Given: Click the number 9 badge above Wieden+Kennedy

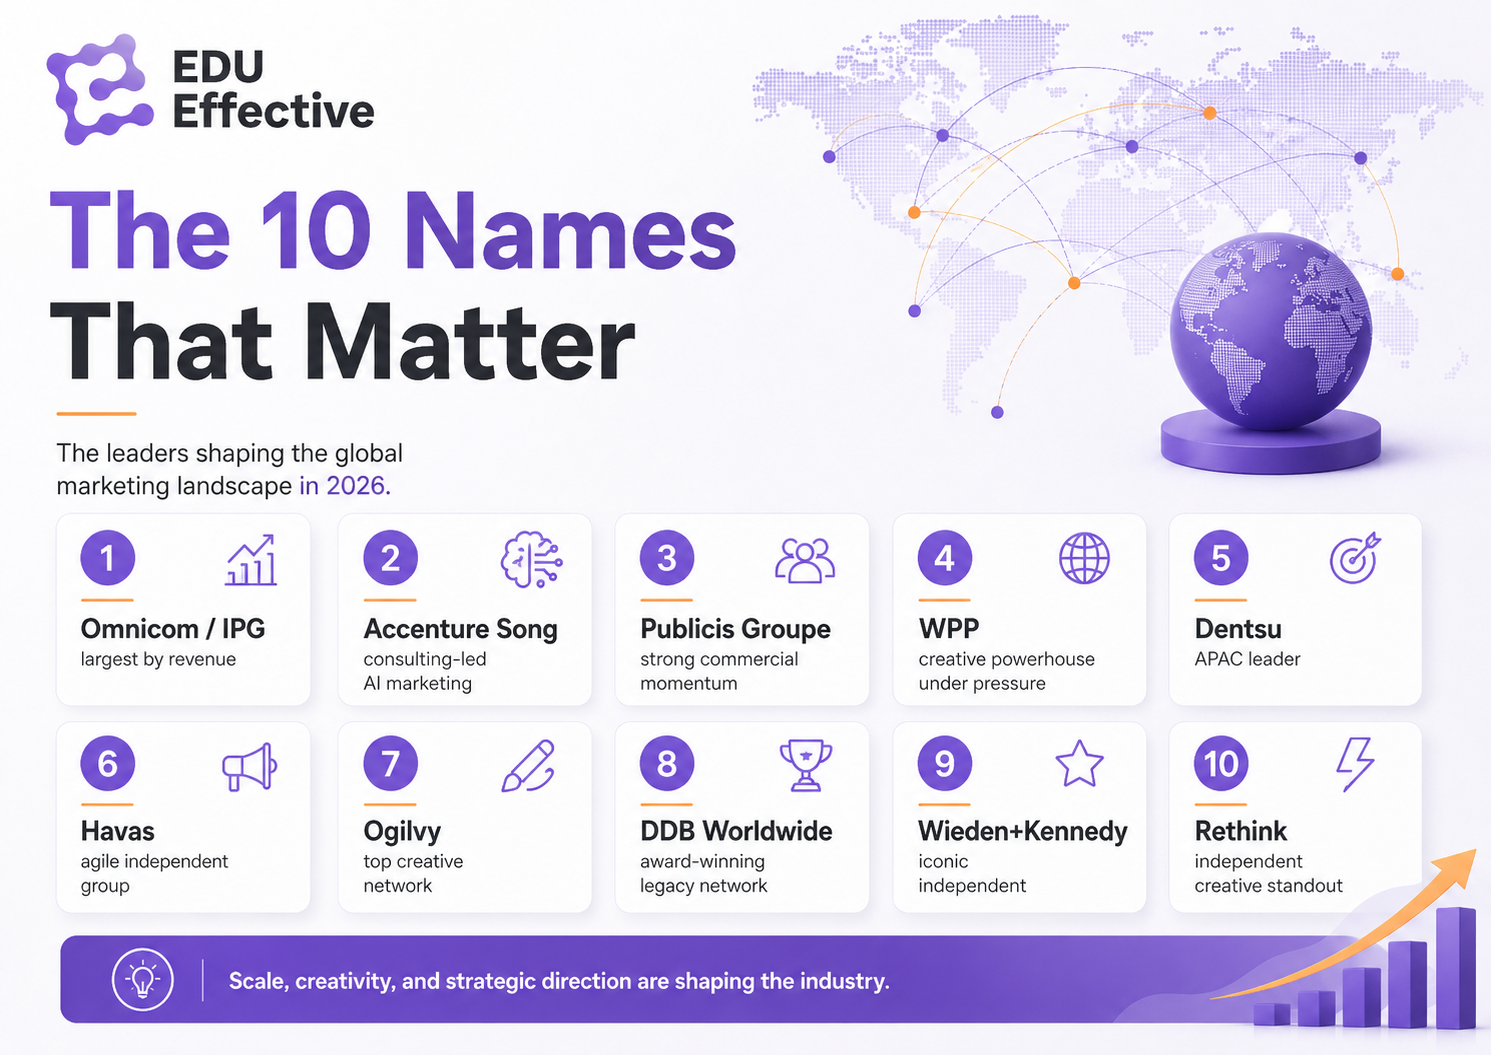Looking at the screenshot, I should [945, 764].
